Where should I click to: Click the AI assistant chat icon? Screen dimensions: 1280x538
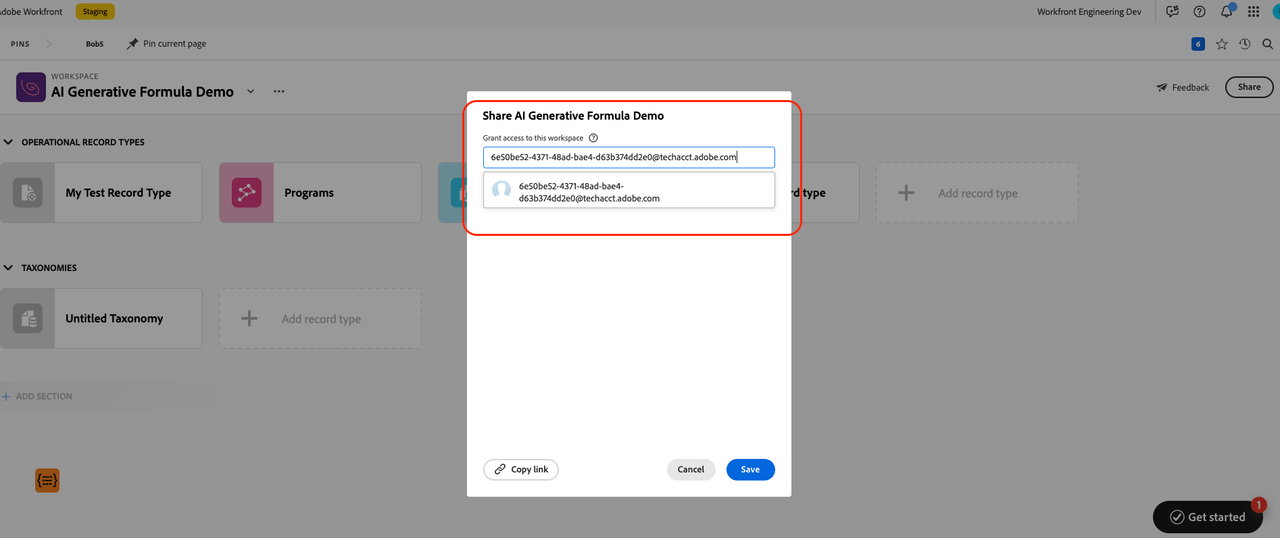[1172, 12]
